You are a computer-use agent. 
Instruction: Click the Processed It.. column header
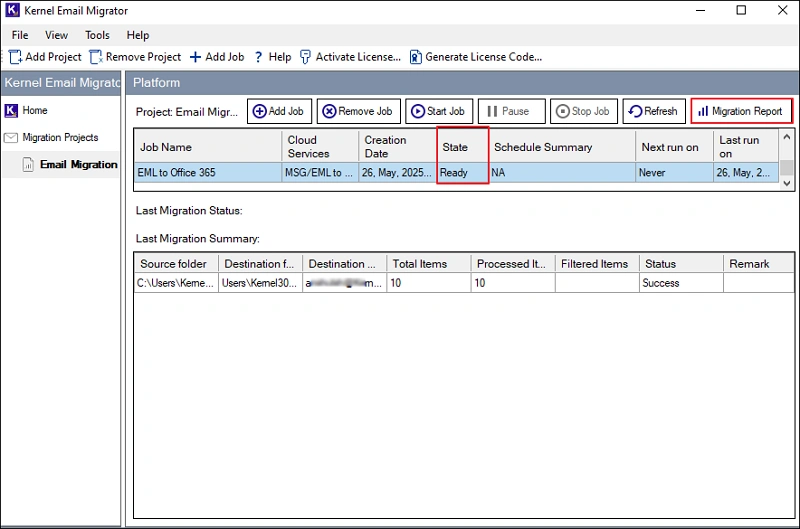pyautogui.click(x=513, y=264)
